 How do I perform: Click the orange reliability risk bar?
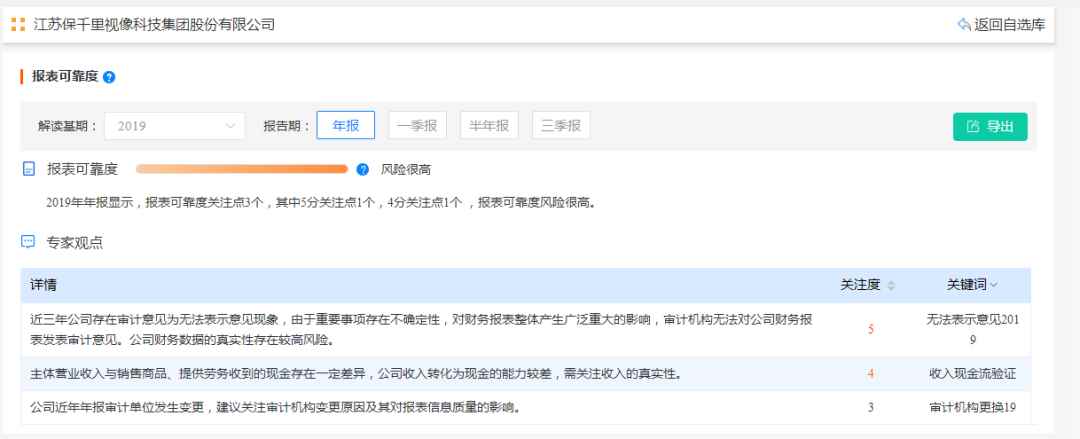pos(242,170)
